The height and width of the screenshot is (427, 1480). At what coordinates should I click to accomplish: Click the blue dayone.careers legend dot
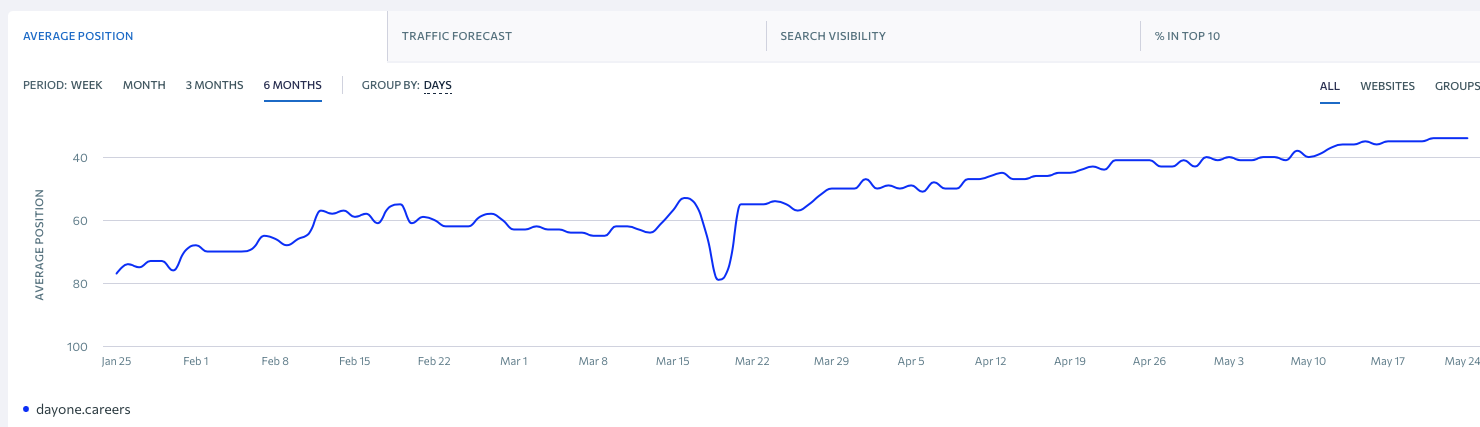[26, 410]
